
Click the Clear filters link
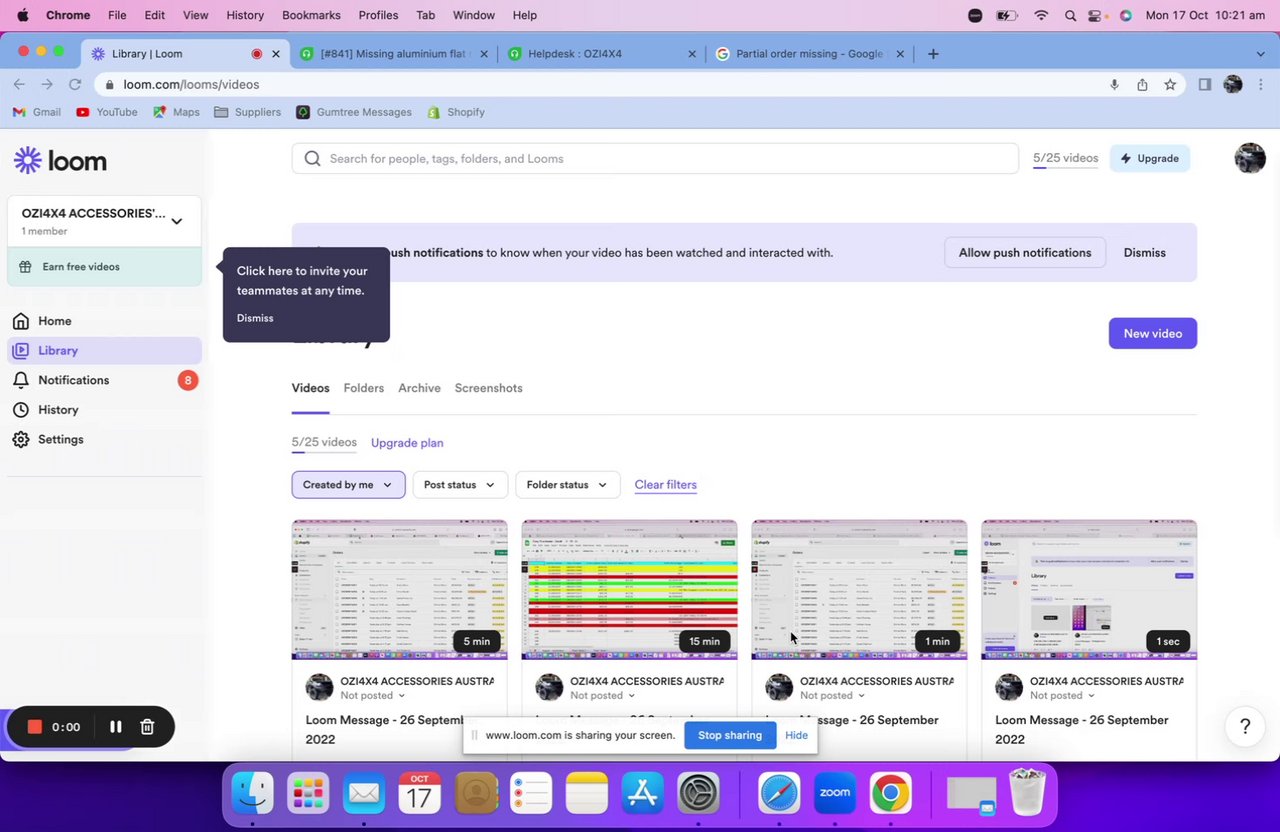pos(665,485)
